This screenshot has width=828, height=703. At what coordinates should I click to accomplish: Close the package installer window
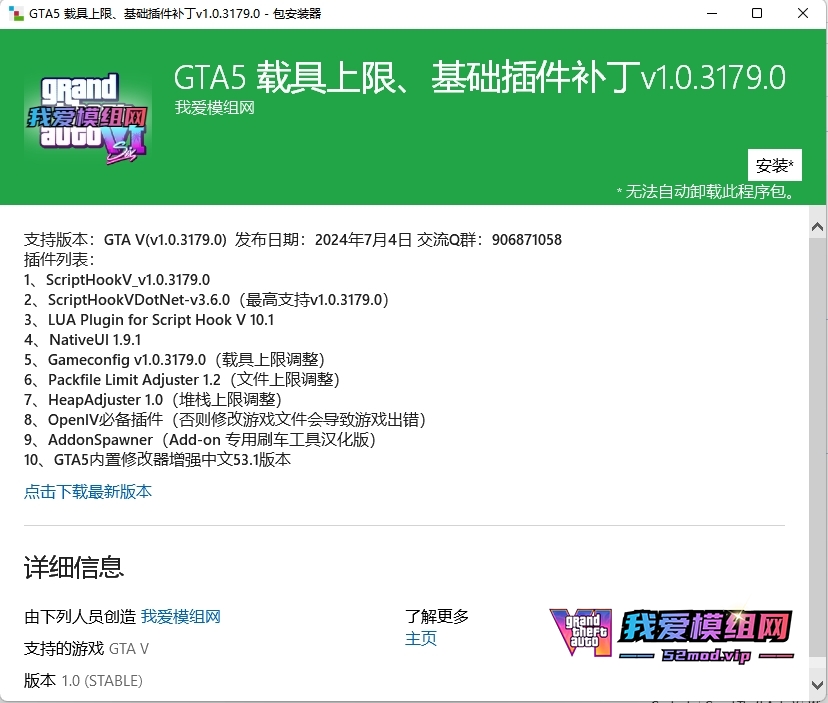(x=803, y=13)
